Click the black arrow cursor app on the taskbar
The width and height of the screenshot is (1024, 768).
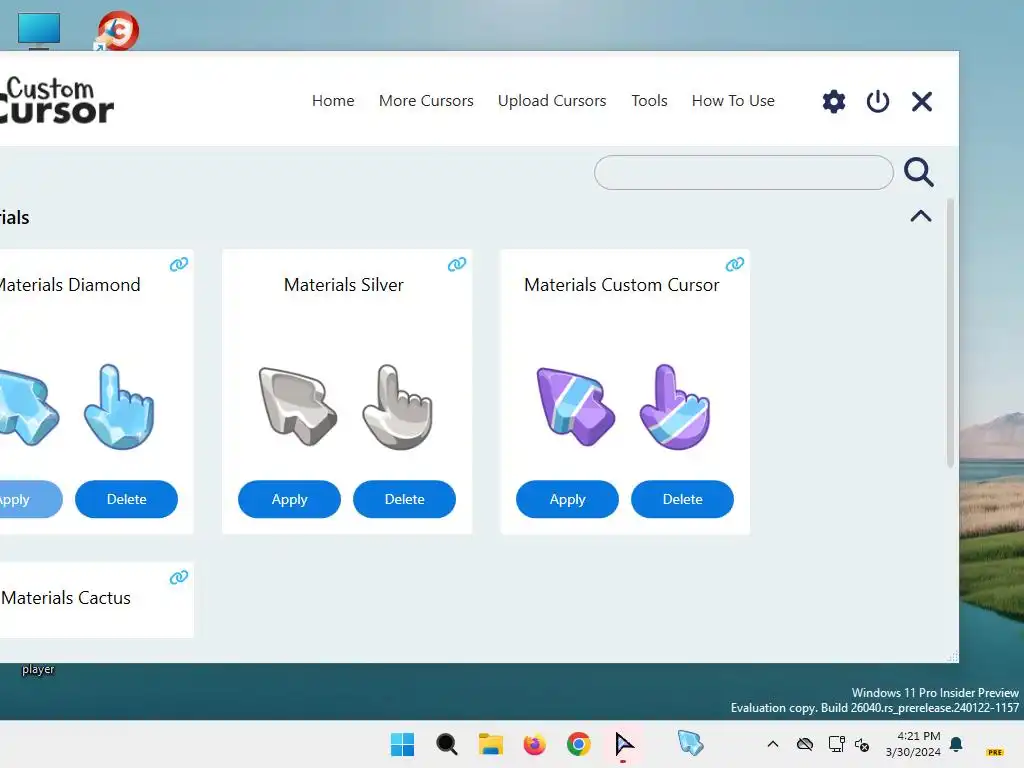click(624, 744)
